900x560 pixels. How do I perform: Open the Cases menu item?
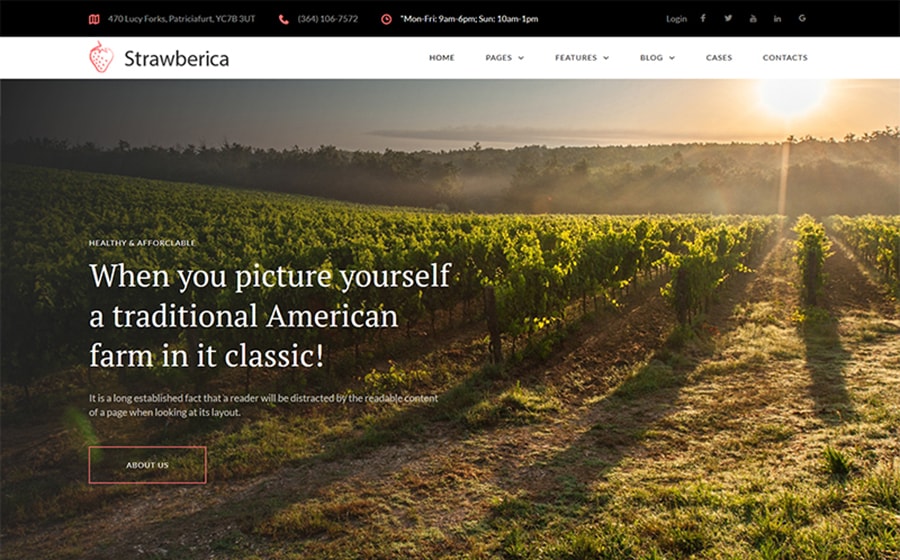point(719,57)
